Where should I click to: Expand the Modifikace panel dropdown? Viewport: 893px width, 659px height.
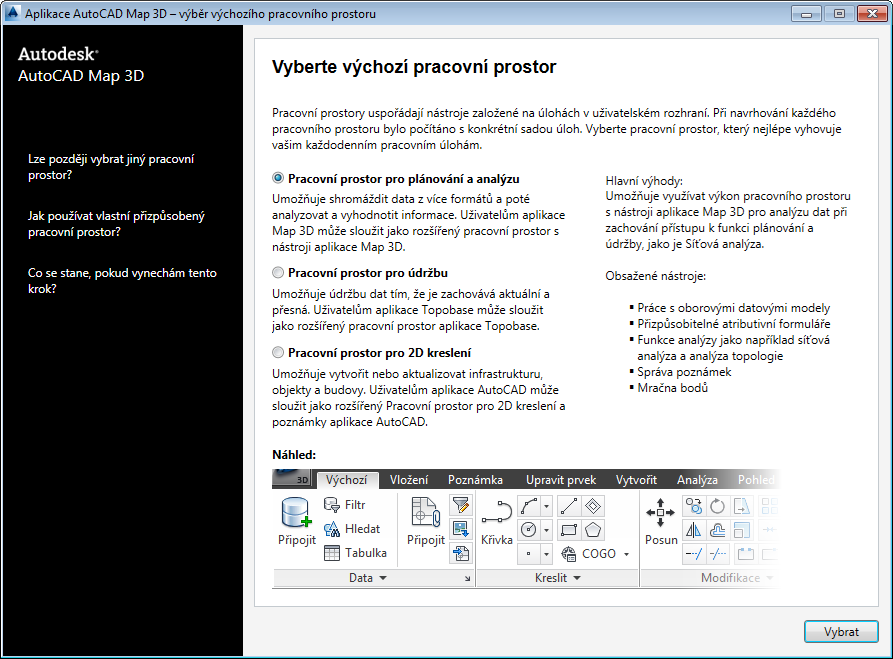click(x=769, y=578)
